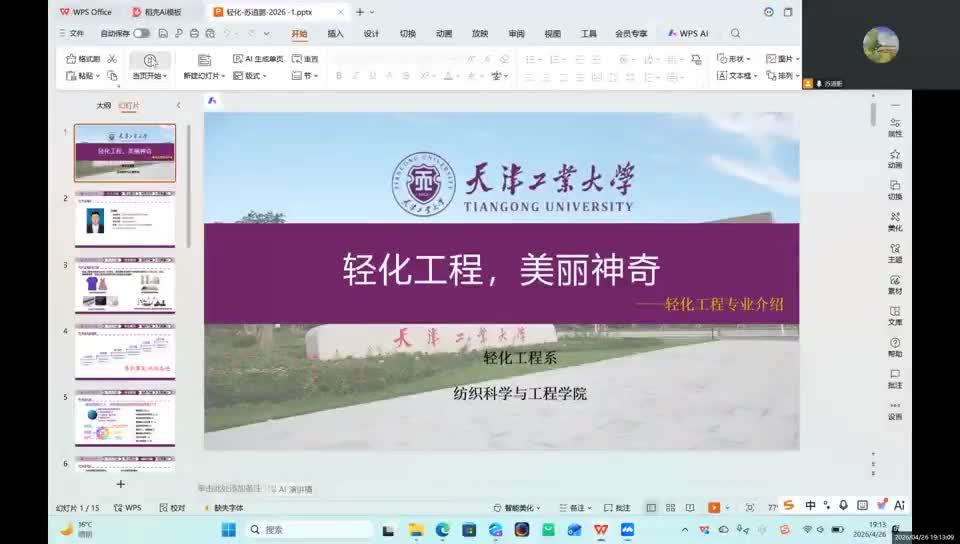Image resolution: width=960 pixels, height=544 pixels.
Task: Open the 主题 panel in right sidebar
Action: tap(894, 253)
